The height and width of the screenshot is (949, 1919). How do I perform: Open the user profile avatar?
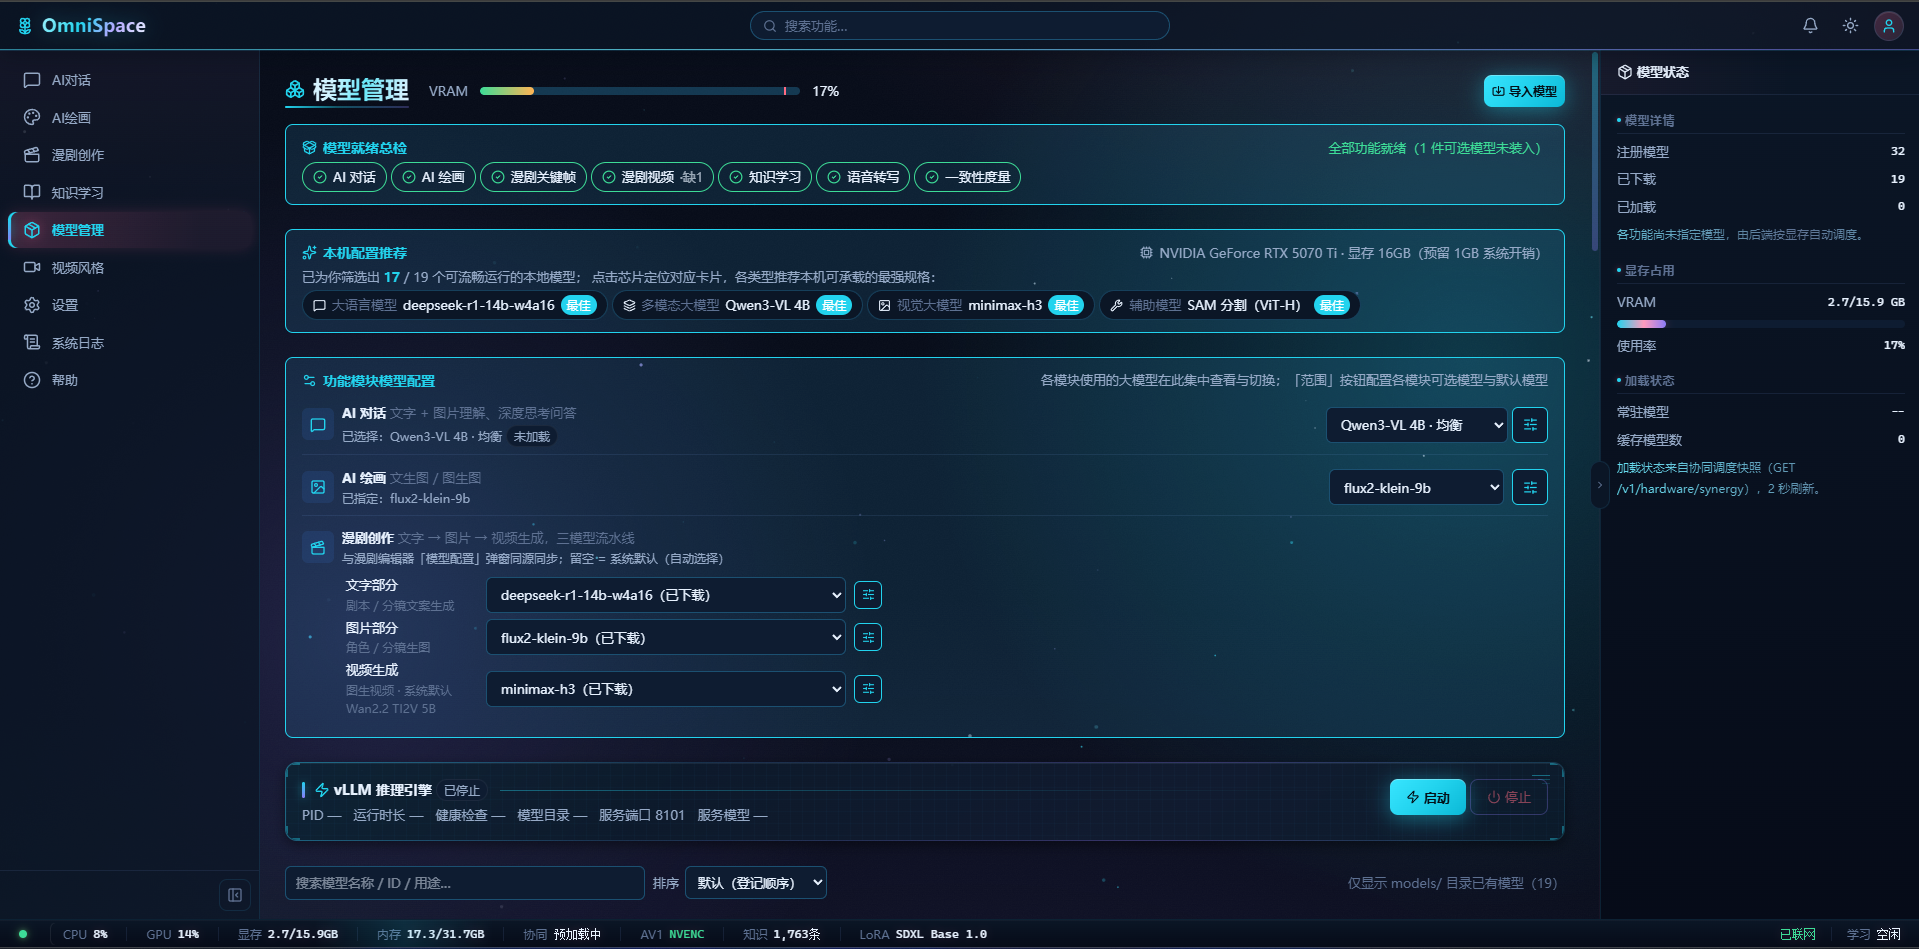(1889, 26)
